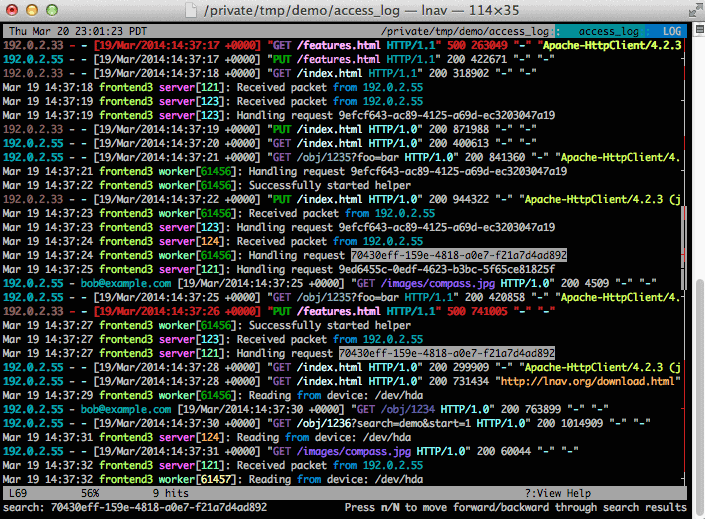Image resolution: width=705 pixels, height=519 pixels.
Task: Click the scrollbar thumb on the right edge
Action: (x=700, y=396)
